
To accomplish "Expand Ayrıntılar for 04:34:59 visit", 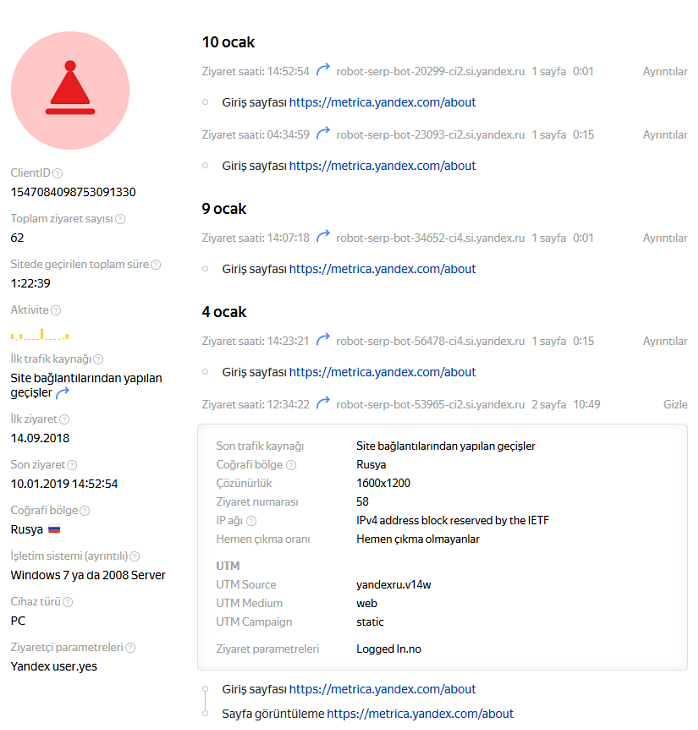I will point(665,135).
